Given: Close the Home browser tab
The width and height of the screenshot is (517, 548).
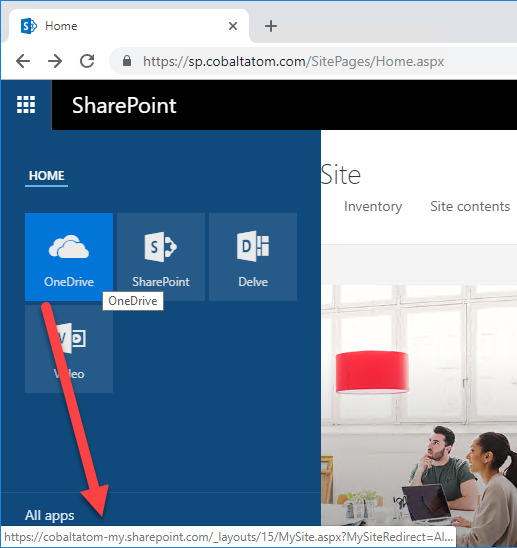Looking at the screenshot, I should (x=233, y=26).
